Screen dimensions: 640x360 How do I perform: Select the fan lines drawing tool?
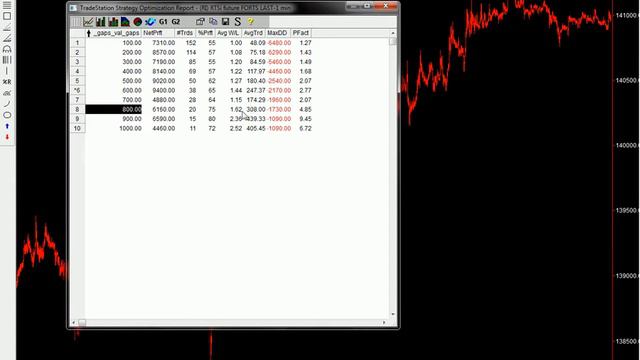[x=7, y=38]
